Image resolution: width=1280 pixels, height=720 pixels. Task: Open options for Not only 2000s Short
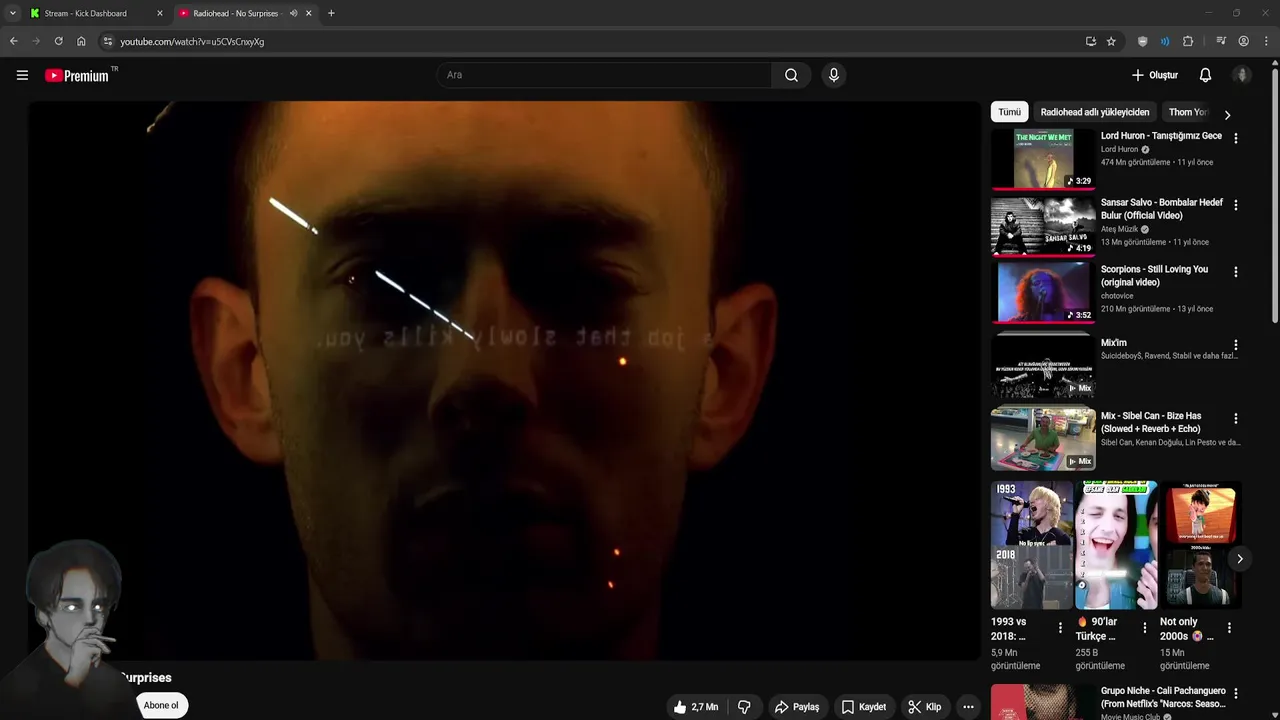[x=1229, y=628]
